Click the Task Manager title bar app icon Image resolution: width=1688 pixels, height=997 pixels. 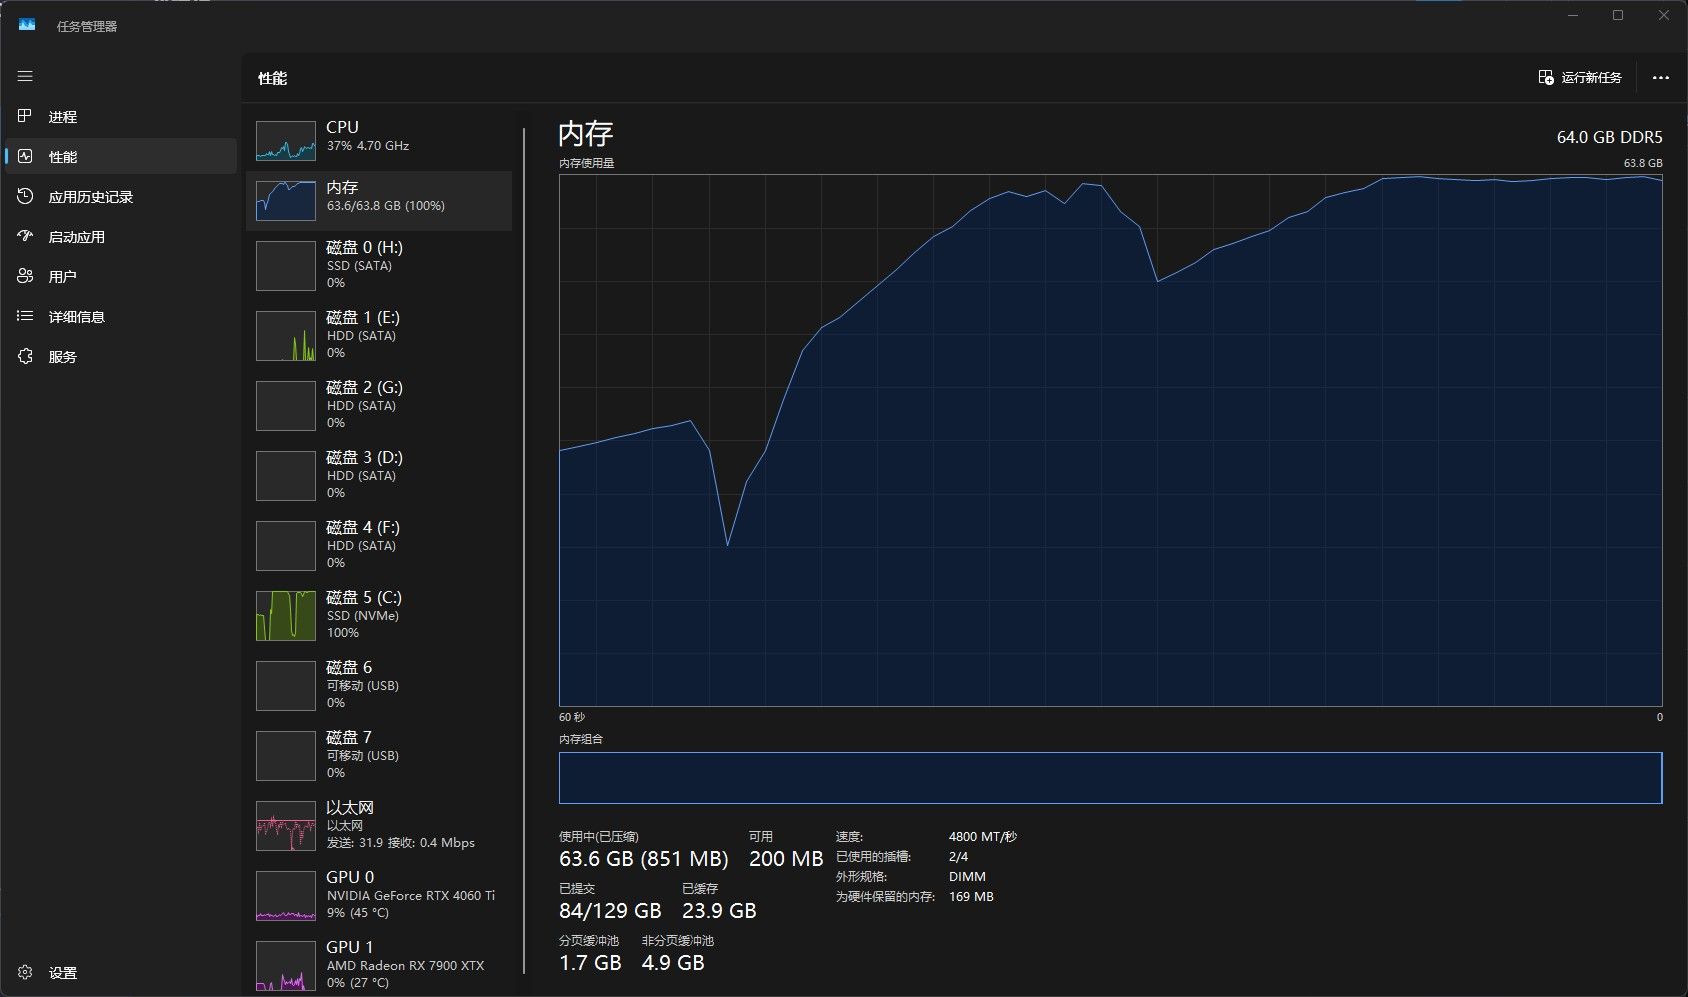click(27, 25)
